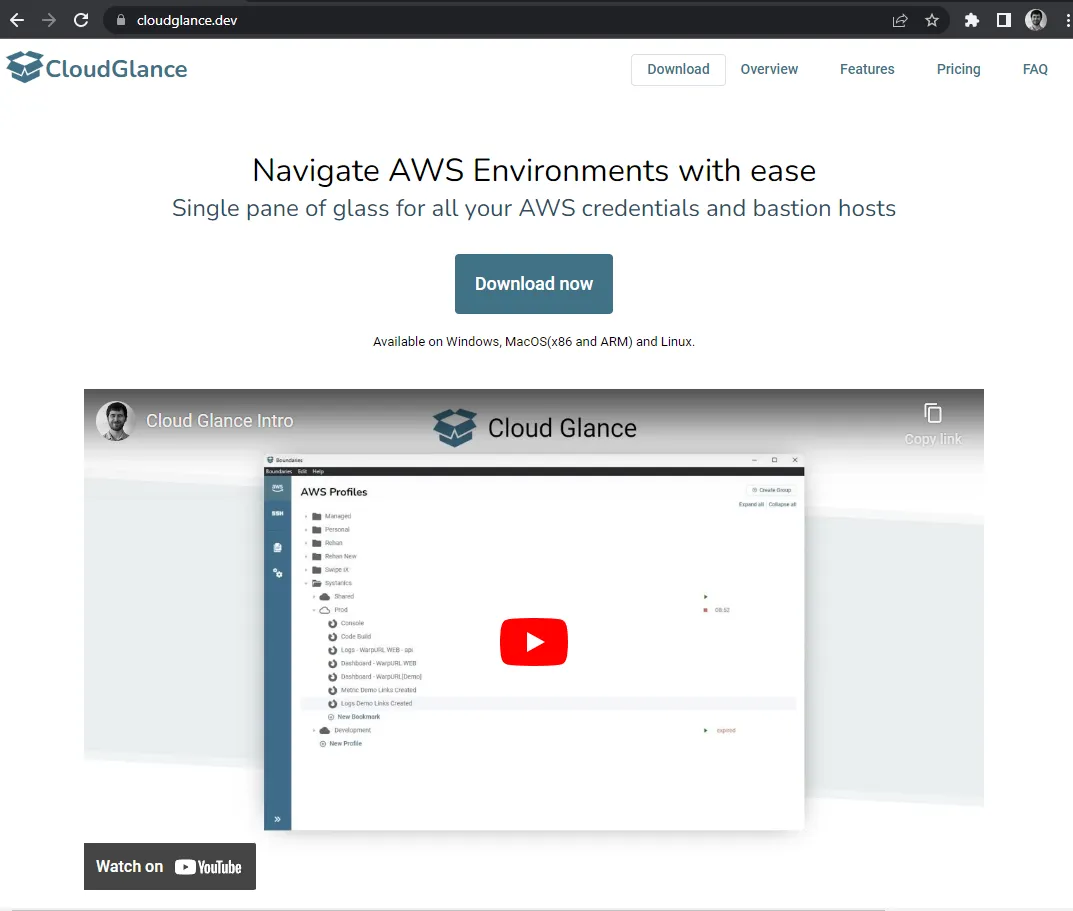Click the CloudGlance logo
The height and width of the screenshot is (911, 1073).
96,68
